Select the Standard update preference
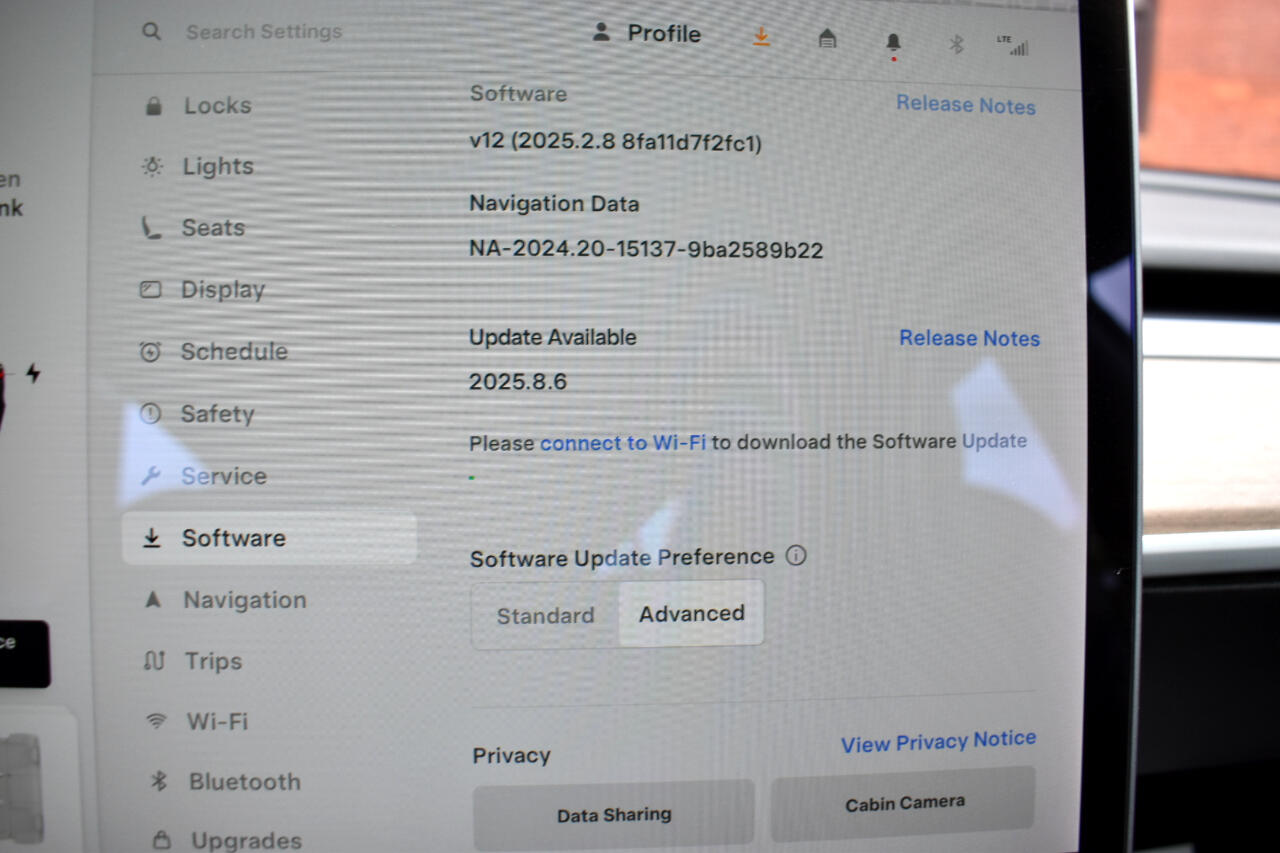 coord(546,615)
